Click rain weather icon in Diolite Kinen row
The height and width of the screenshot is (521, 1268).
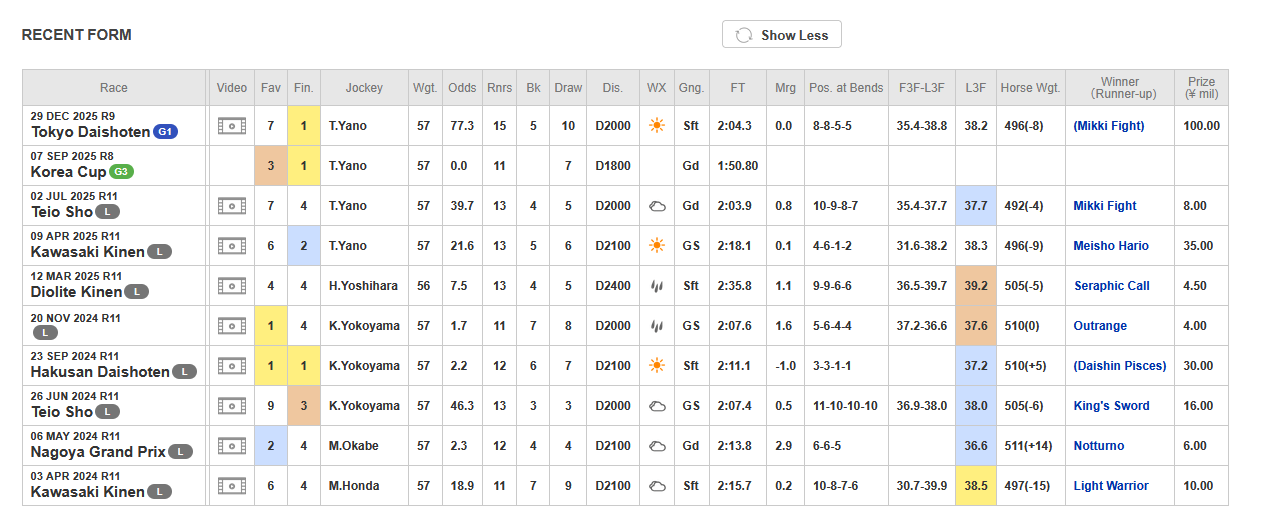click(656, 286)
